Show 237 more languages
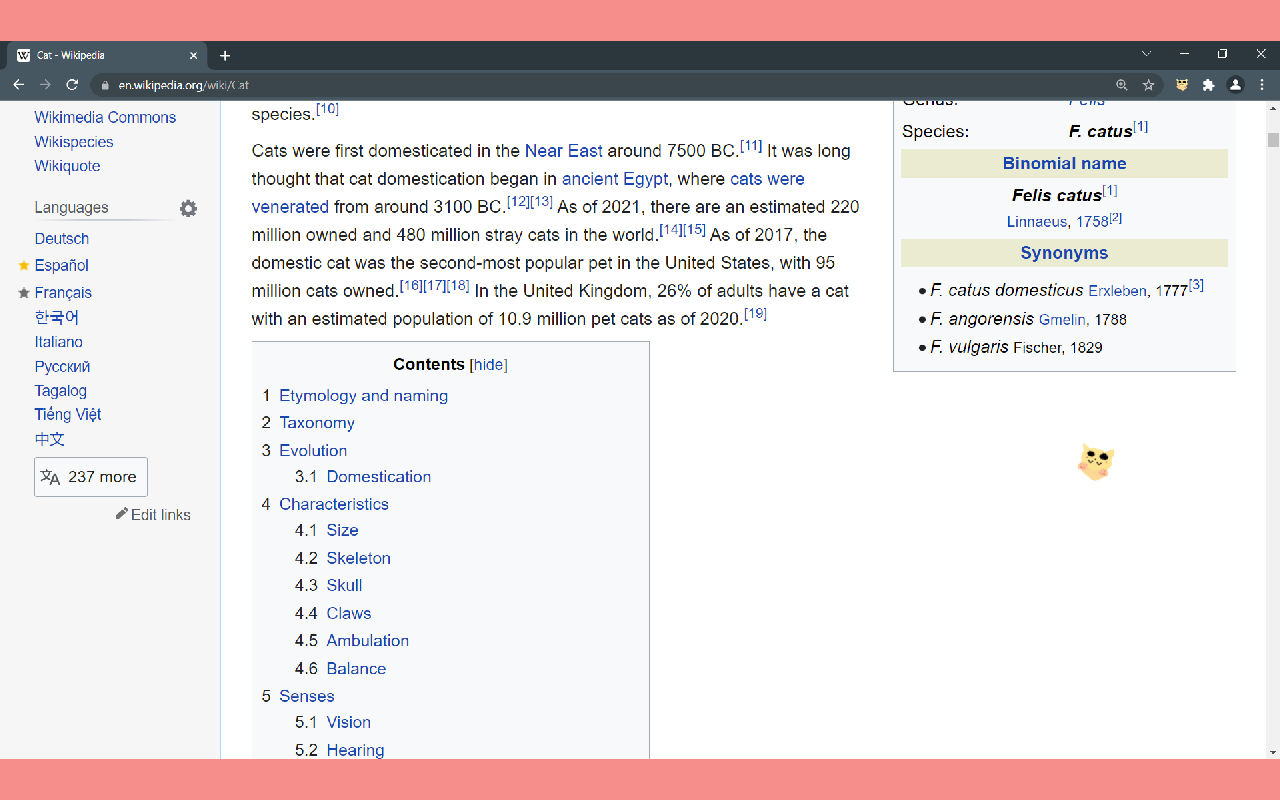This screenshot has width=1280, height=800. [91, 477]
